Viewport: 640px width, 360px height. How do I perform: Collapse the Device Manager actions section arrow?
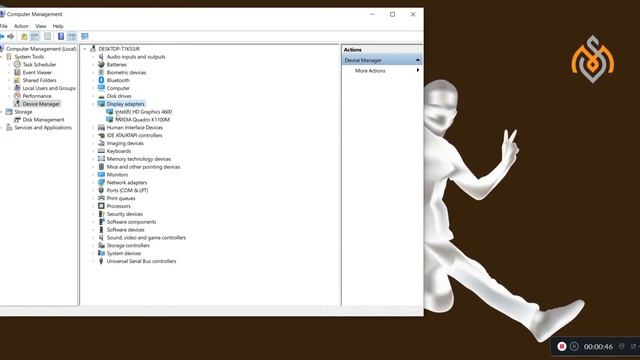click(418, 60)
